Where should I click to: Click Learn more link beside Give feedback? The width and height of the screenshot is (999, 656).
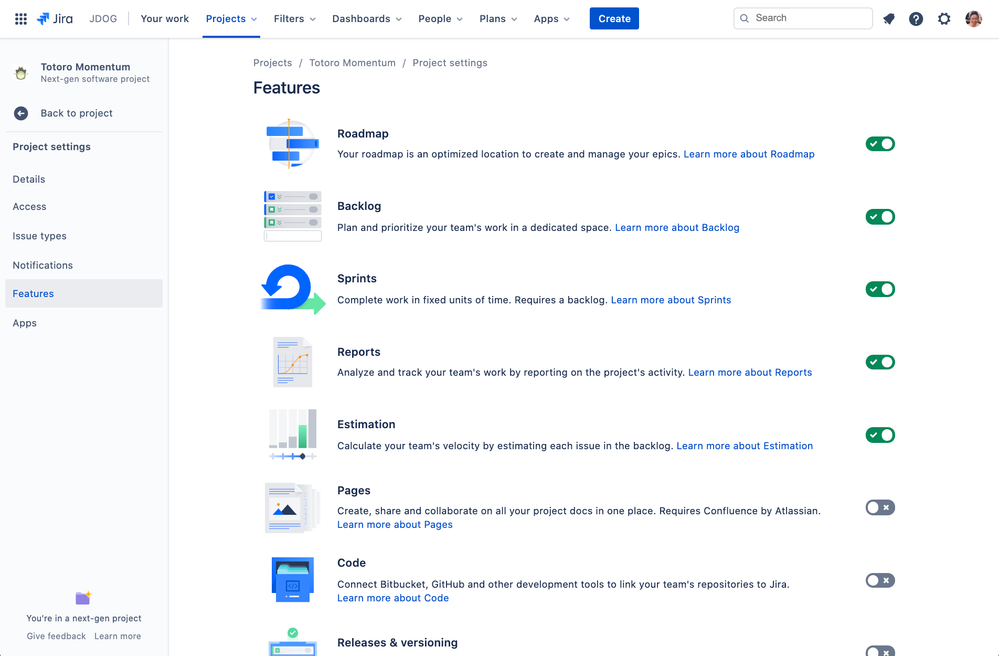118,636
